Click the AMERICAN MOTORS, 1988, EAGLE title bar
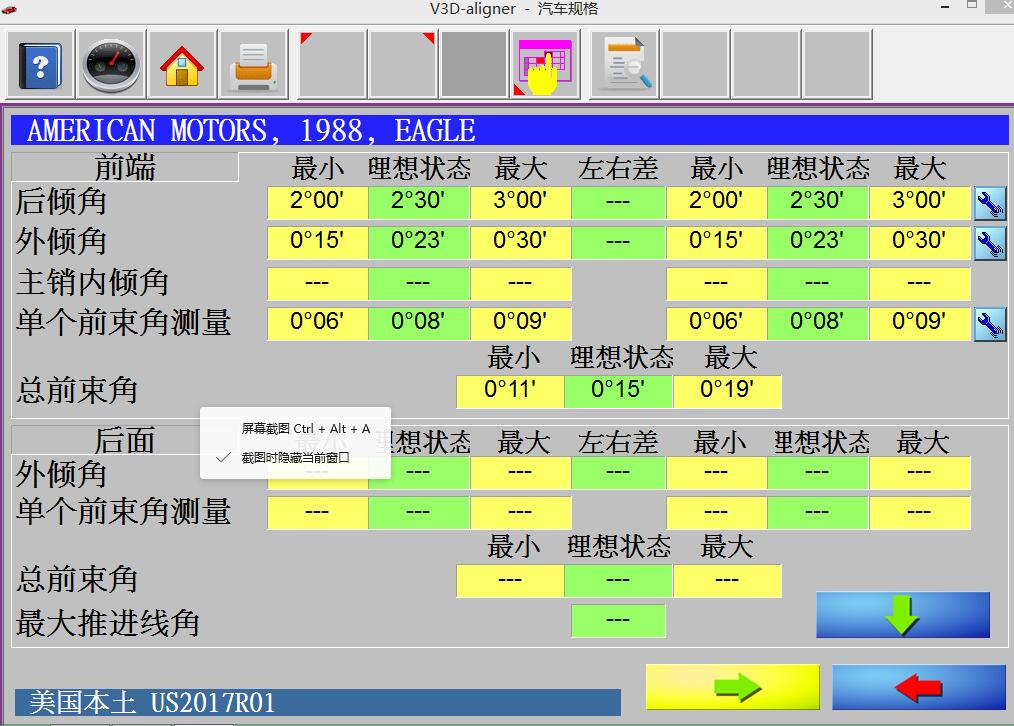The image size is (1014, 726). pyautogui.click(x=509, y=131)
